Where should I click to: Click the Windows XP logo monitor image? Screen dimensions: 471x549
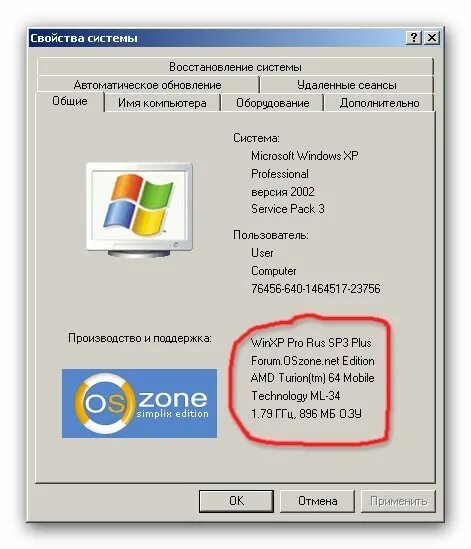[x=139, y=210]
